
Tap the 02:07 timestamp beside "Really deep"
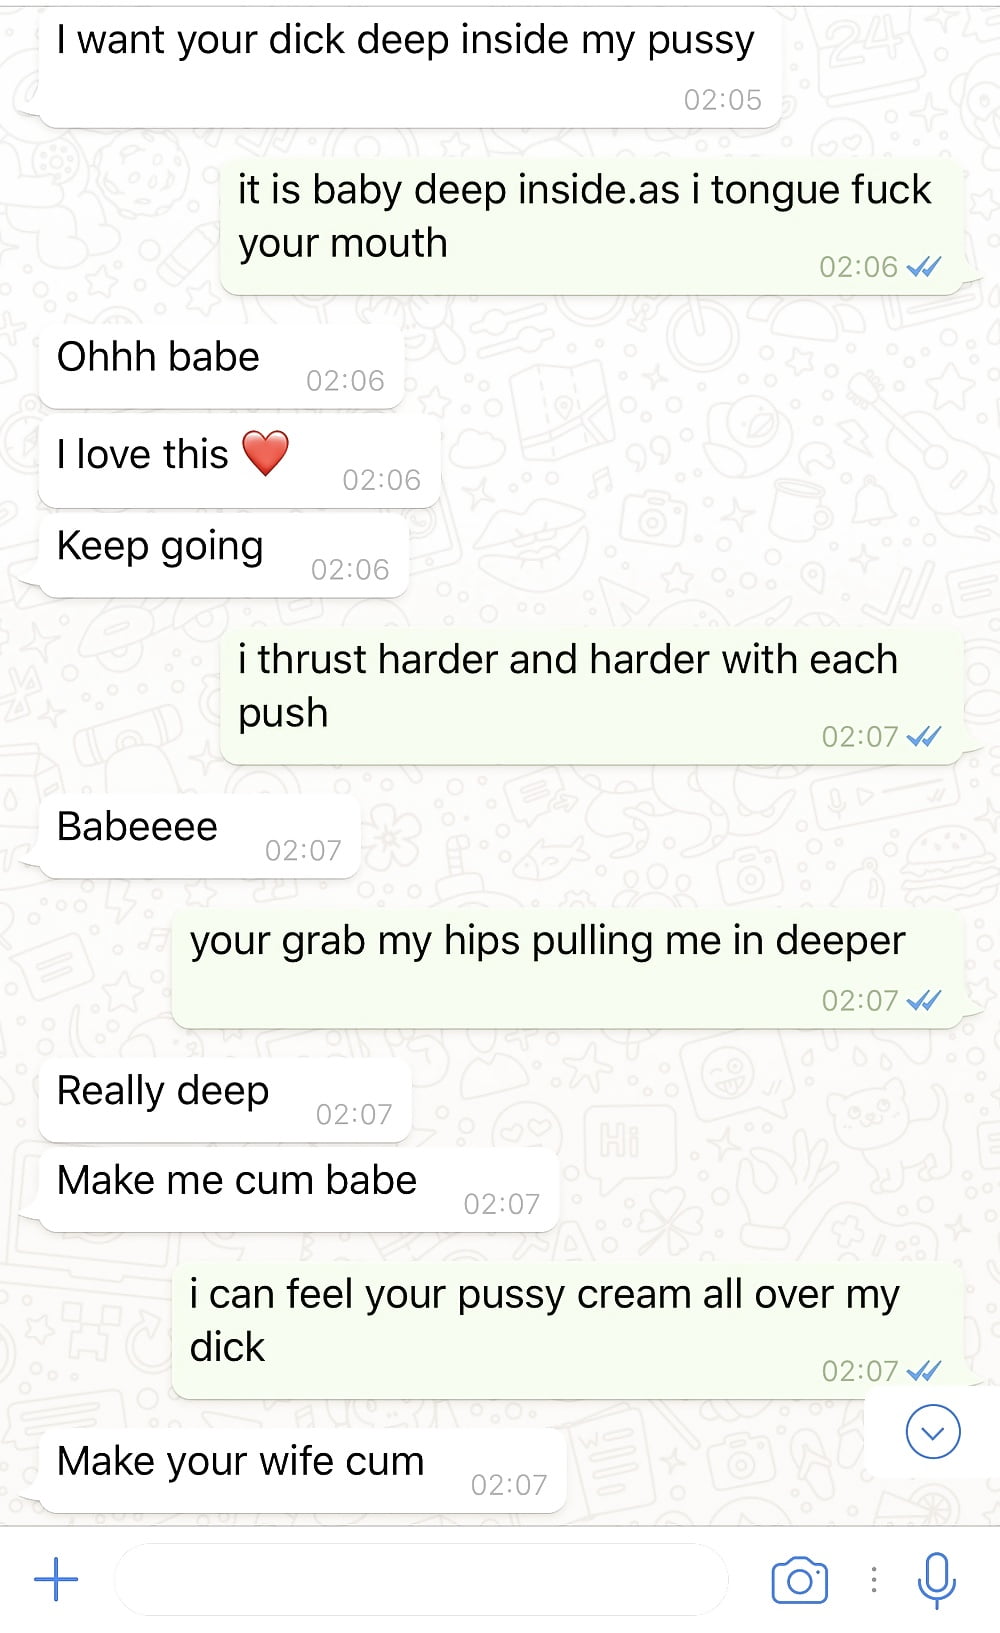coord(354,1115)
